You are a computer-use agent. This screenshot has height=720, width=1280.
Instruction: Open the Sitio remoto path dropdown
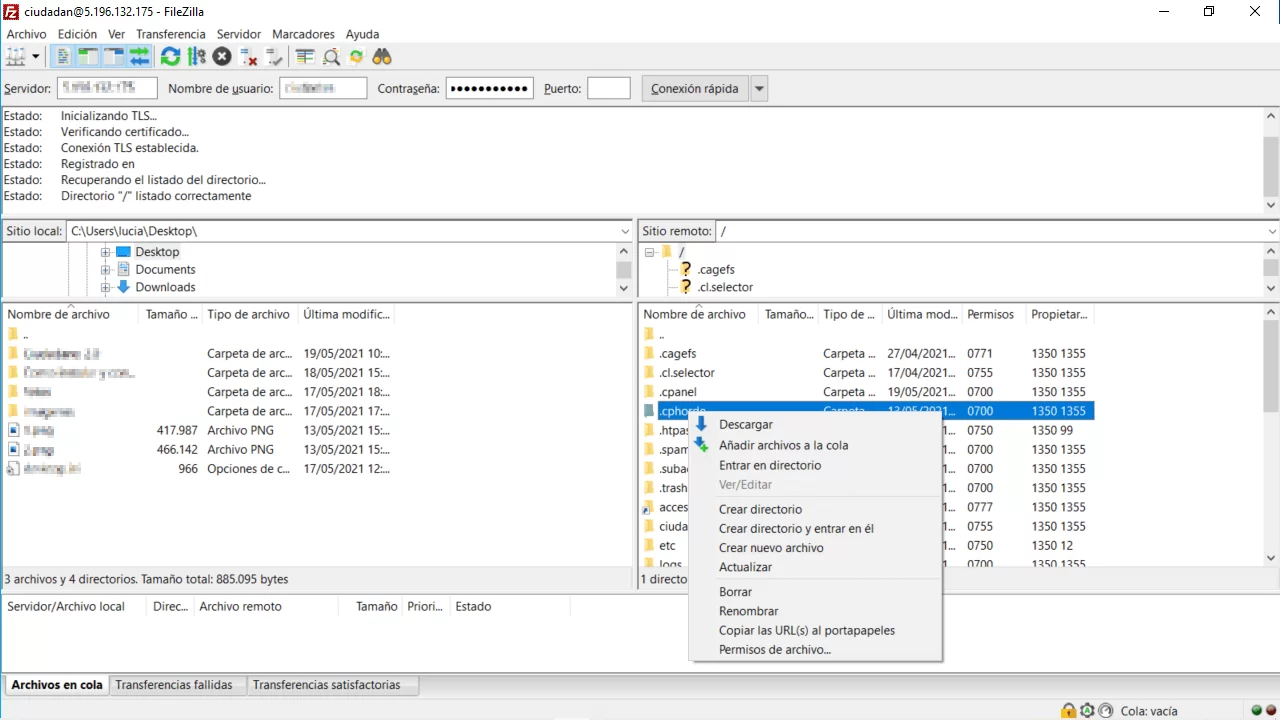tap(1271, 231)
